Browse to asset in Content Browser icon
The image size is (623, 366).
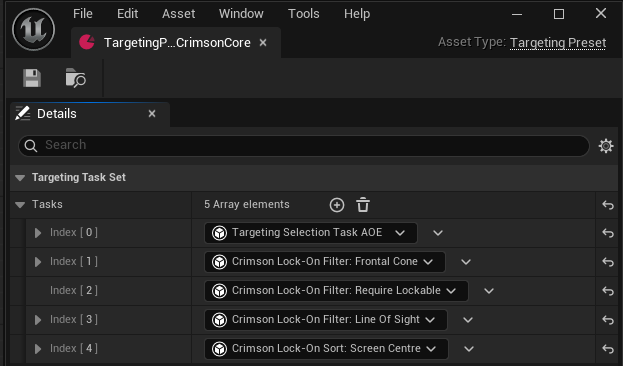coord(75,78)
